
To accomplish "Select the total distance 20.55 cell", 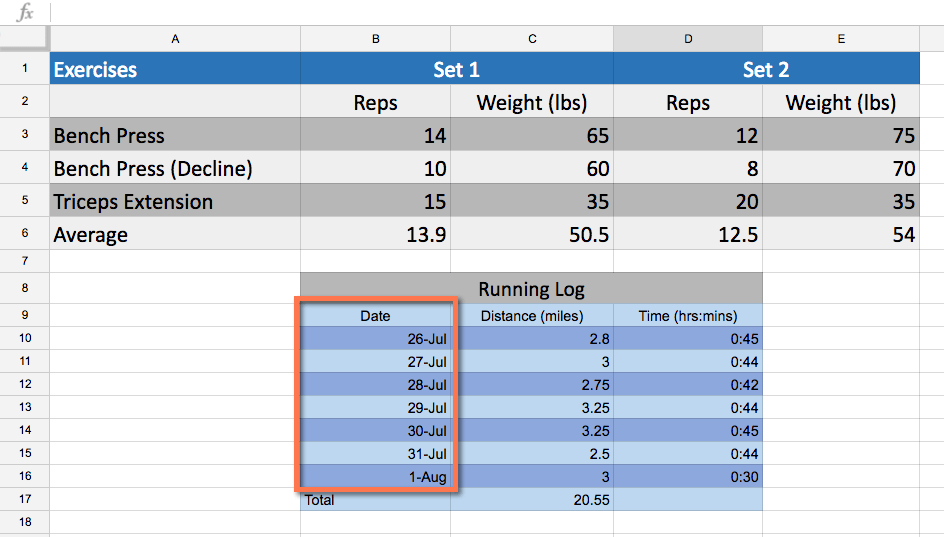I will pos(532,499).
